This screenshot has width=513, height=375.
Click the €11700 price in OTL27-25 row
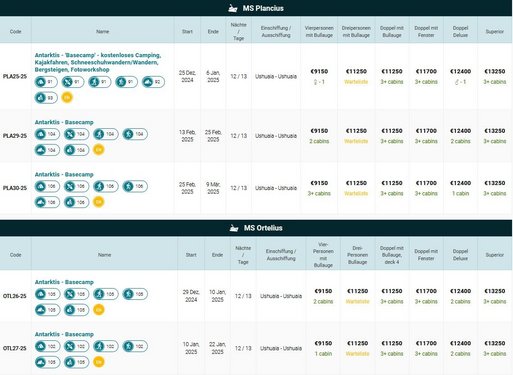coord(426,343)
